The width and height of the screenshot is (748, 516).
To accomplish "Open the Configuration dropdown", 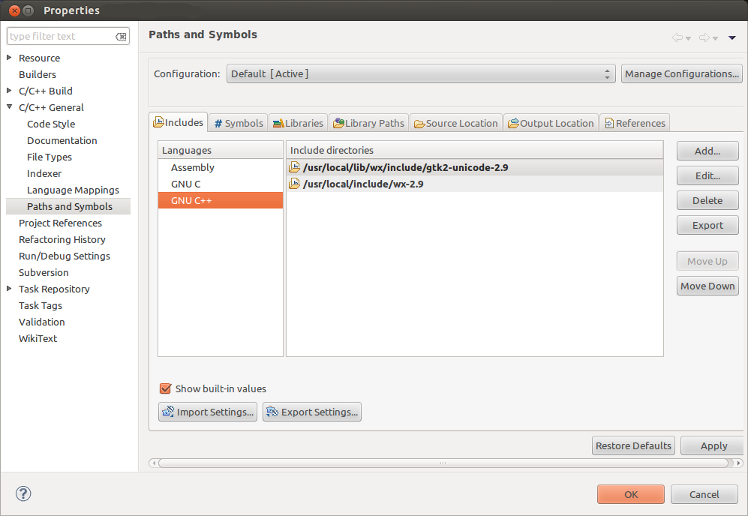I will (420, 74).
